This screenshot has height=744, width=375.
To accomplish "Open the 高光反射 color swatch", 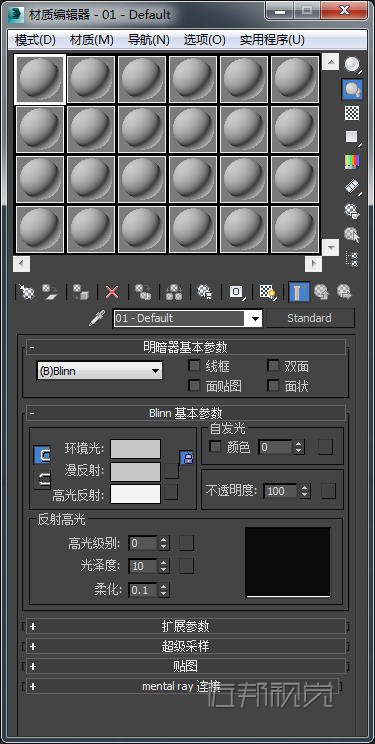I will click(x=135, y=494).
